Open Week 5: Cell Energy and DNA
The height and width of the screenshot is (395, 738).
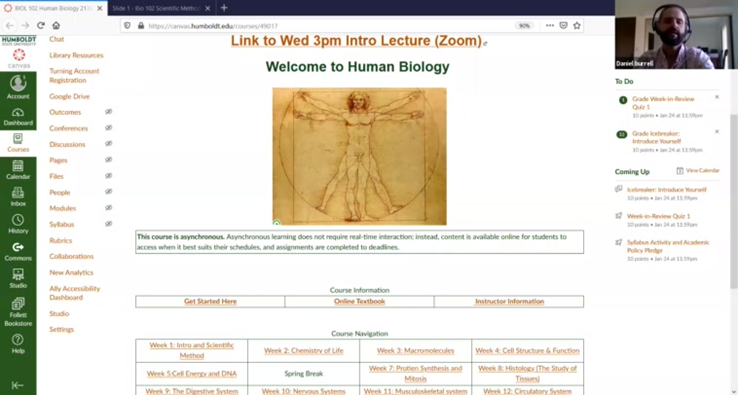[192, 374]
